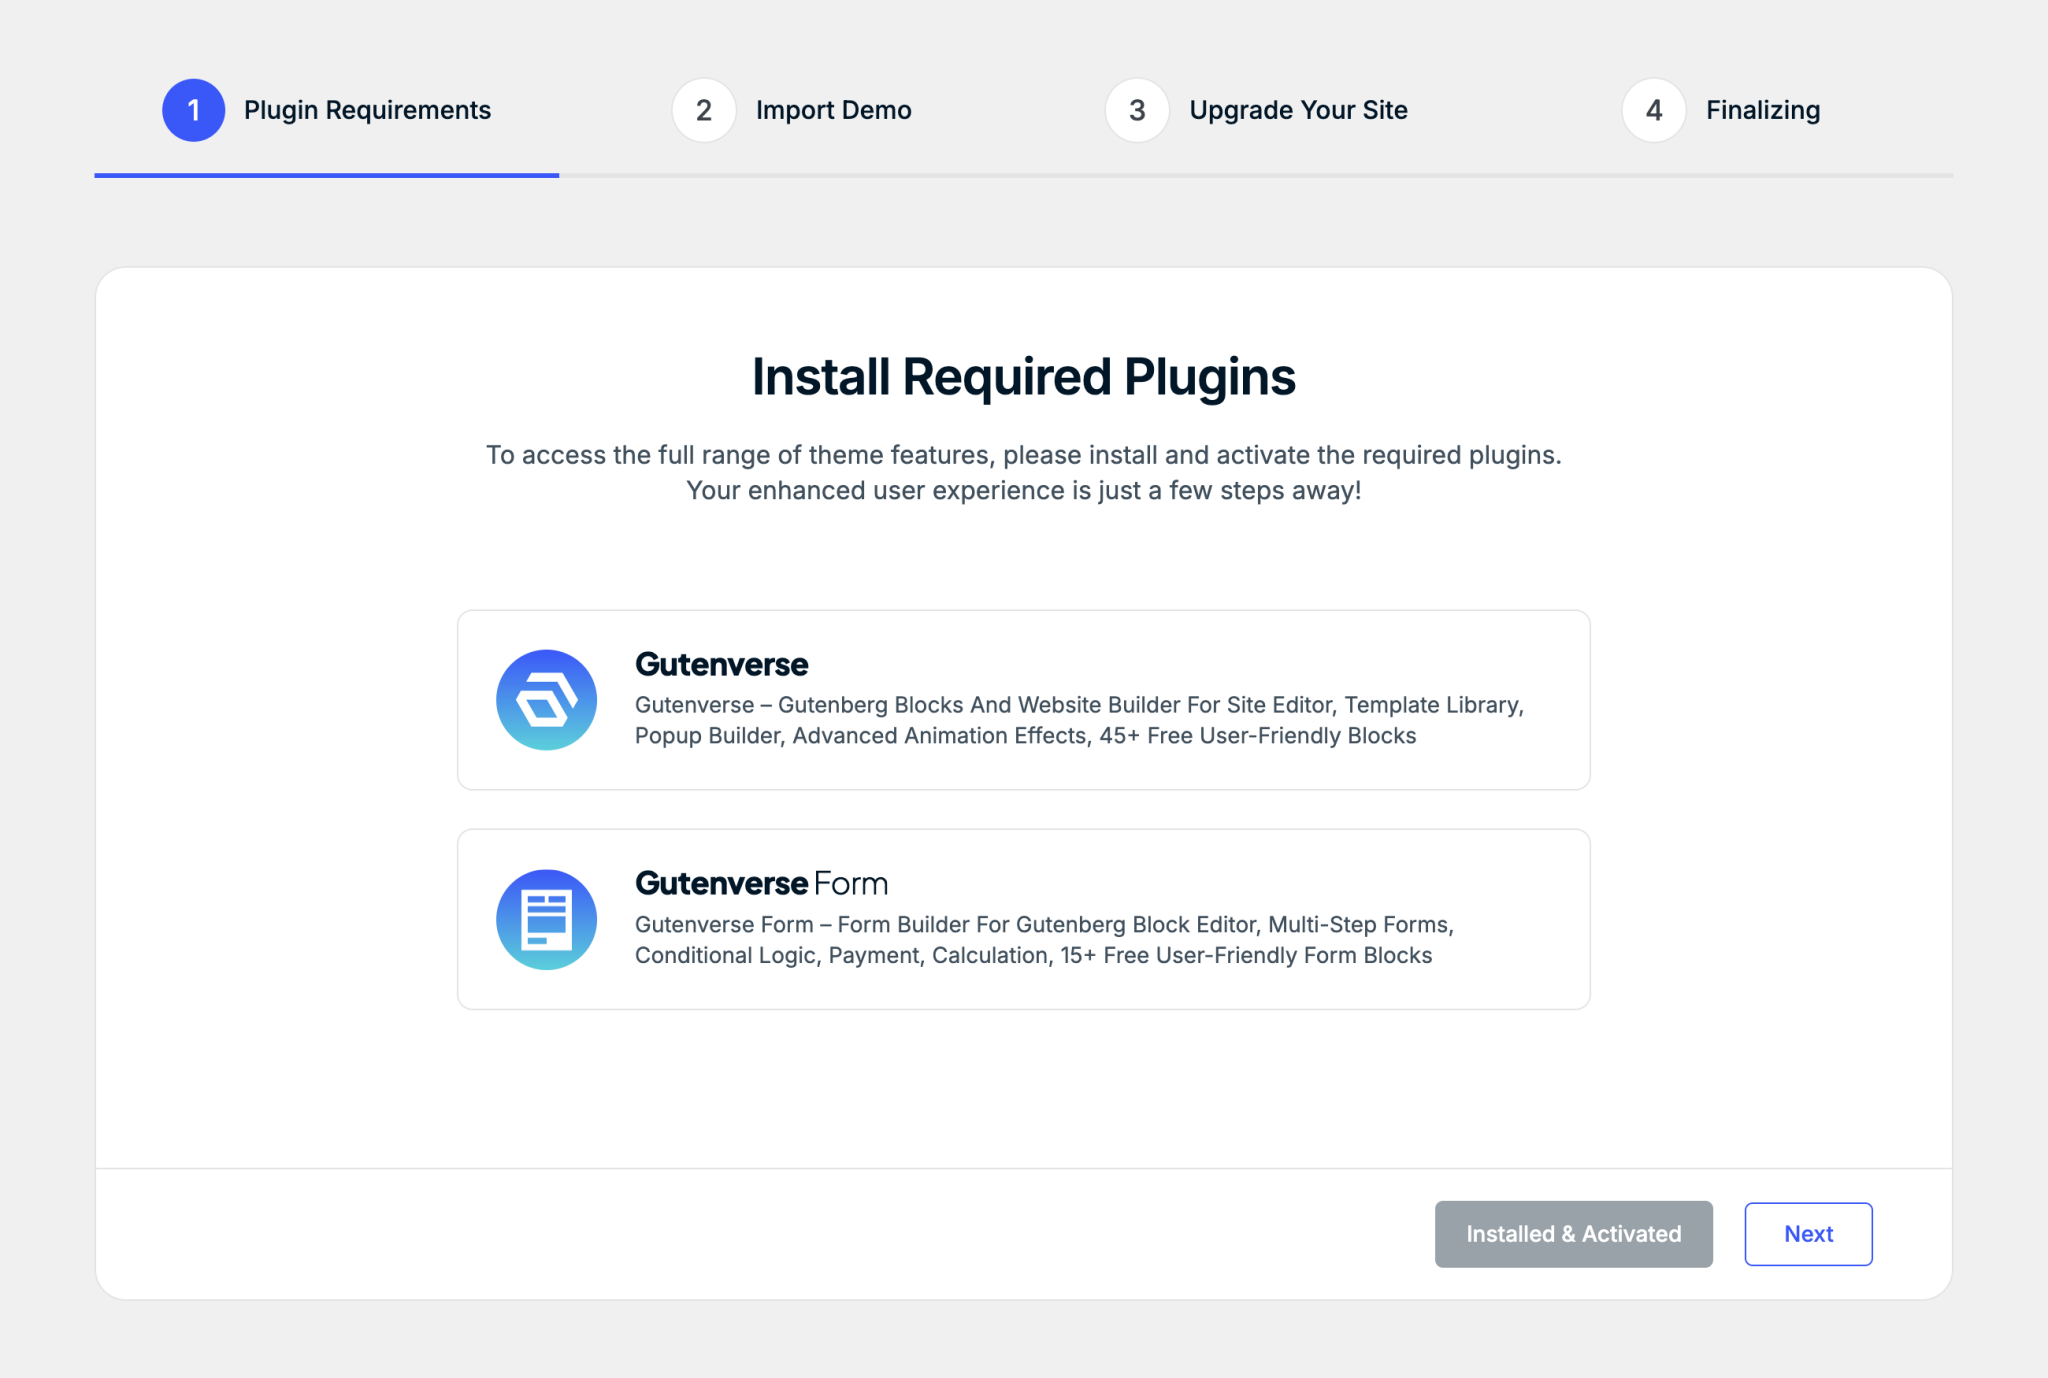2048x1378 pixels.
Task: Click the step 3 circle indicator
Action: click(1137, 110)
